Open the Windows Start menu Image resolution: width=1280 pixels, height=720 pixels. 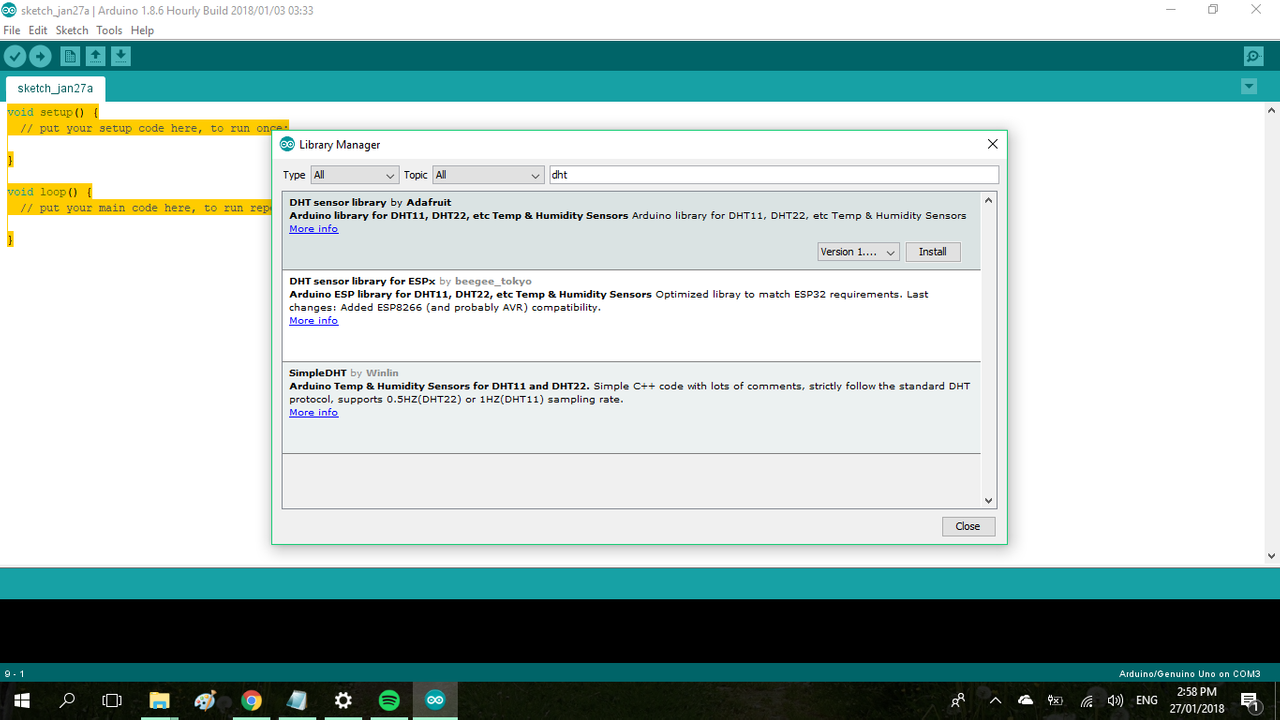(20, 701)
